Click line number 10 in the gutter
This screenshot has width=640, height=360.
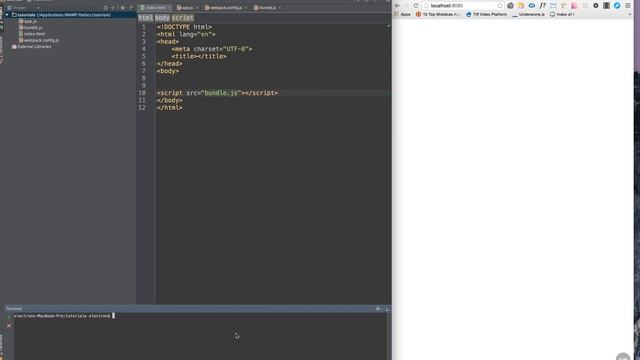[x=142, y=93]
